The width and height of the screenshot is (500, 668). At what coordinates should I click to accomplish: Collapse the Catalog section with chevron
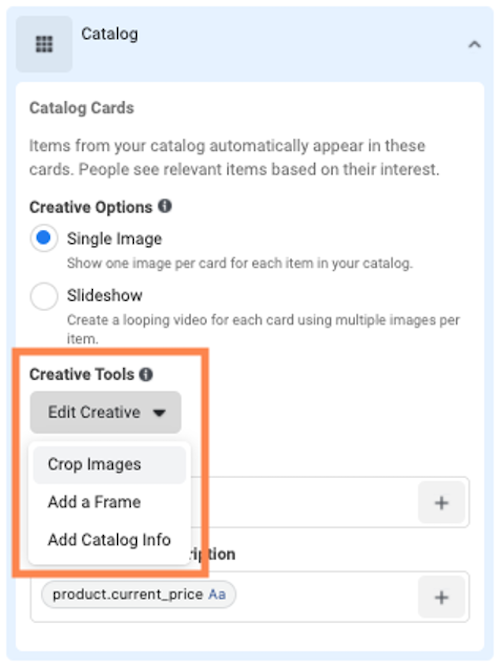point(474,44)
